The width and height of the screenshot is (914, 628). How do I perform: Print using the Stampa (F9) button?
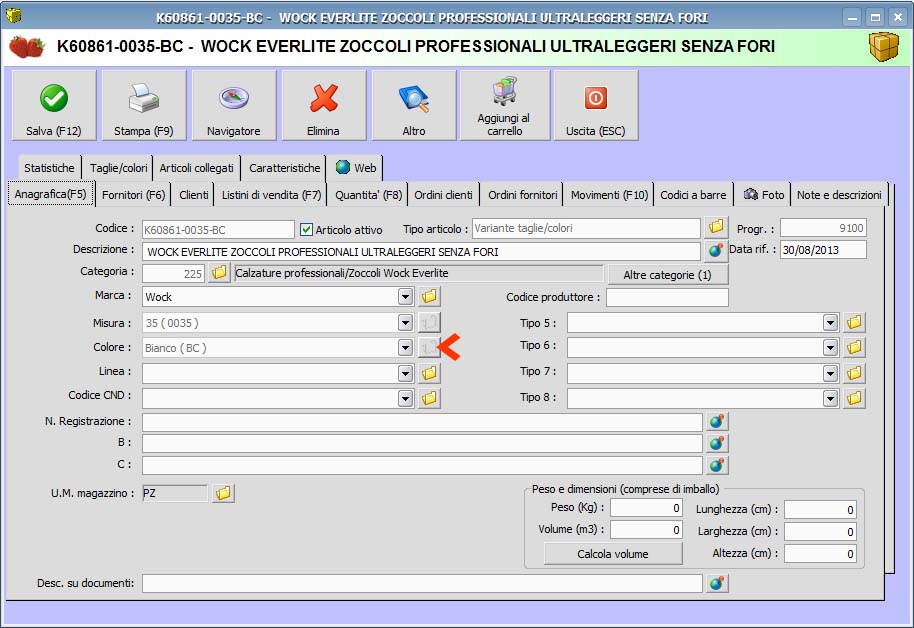click(144, 106)
